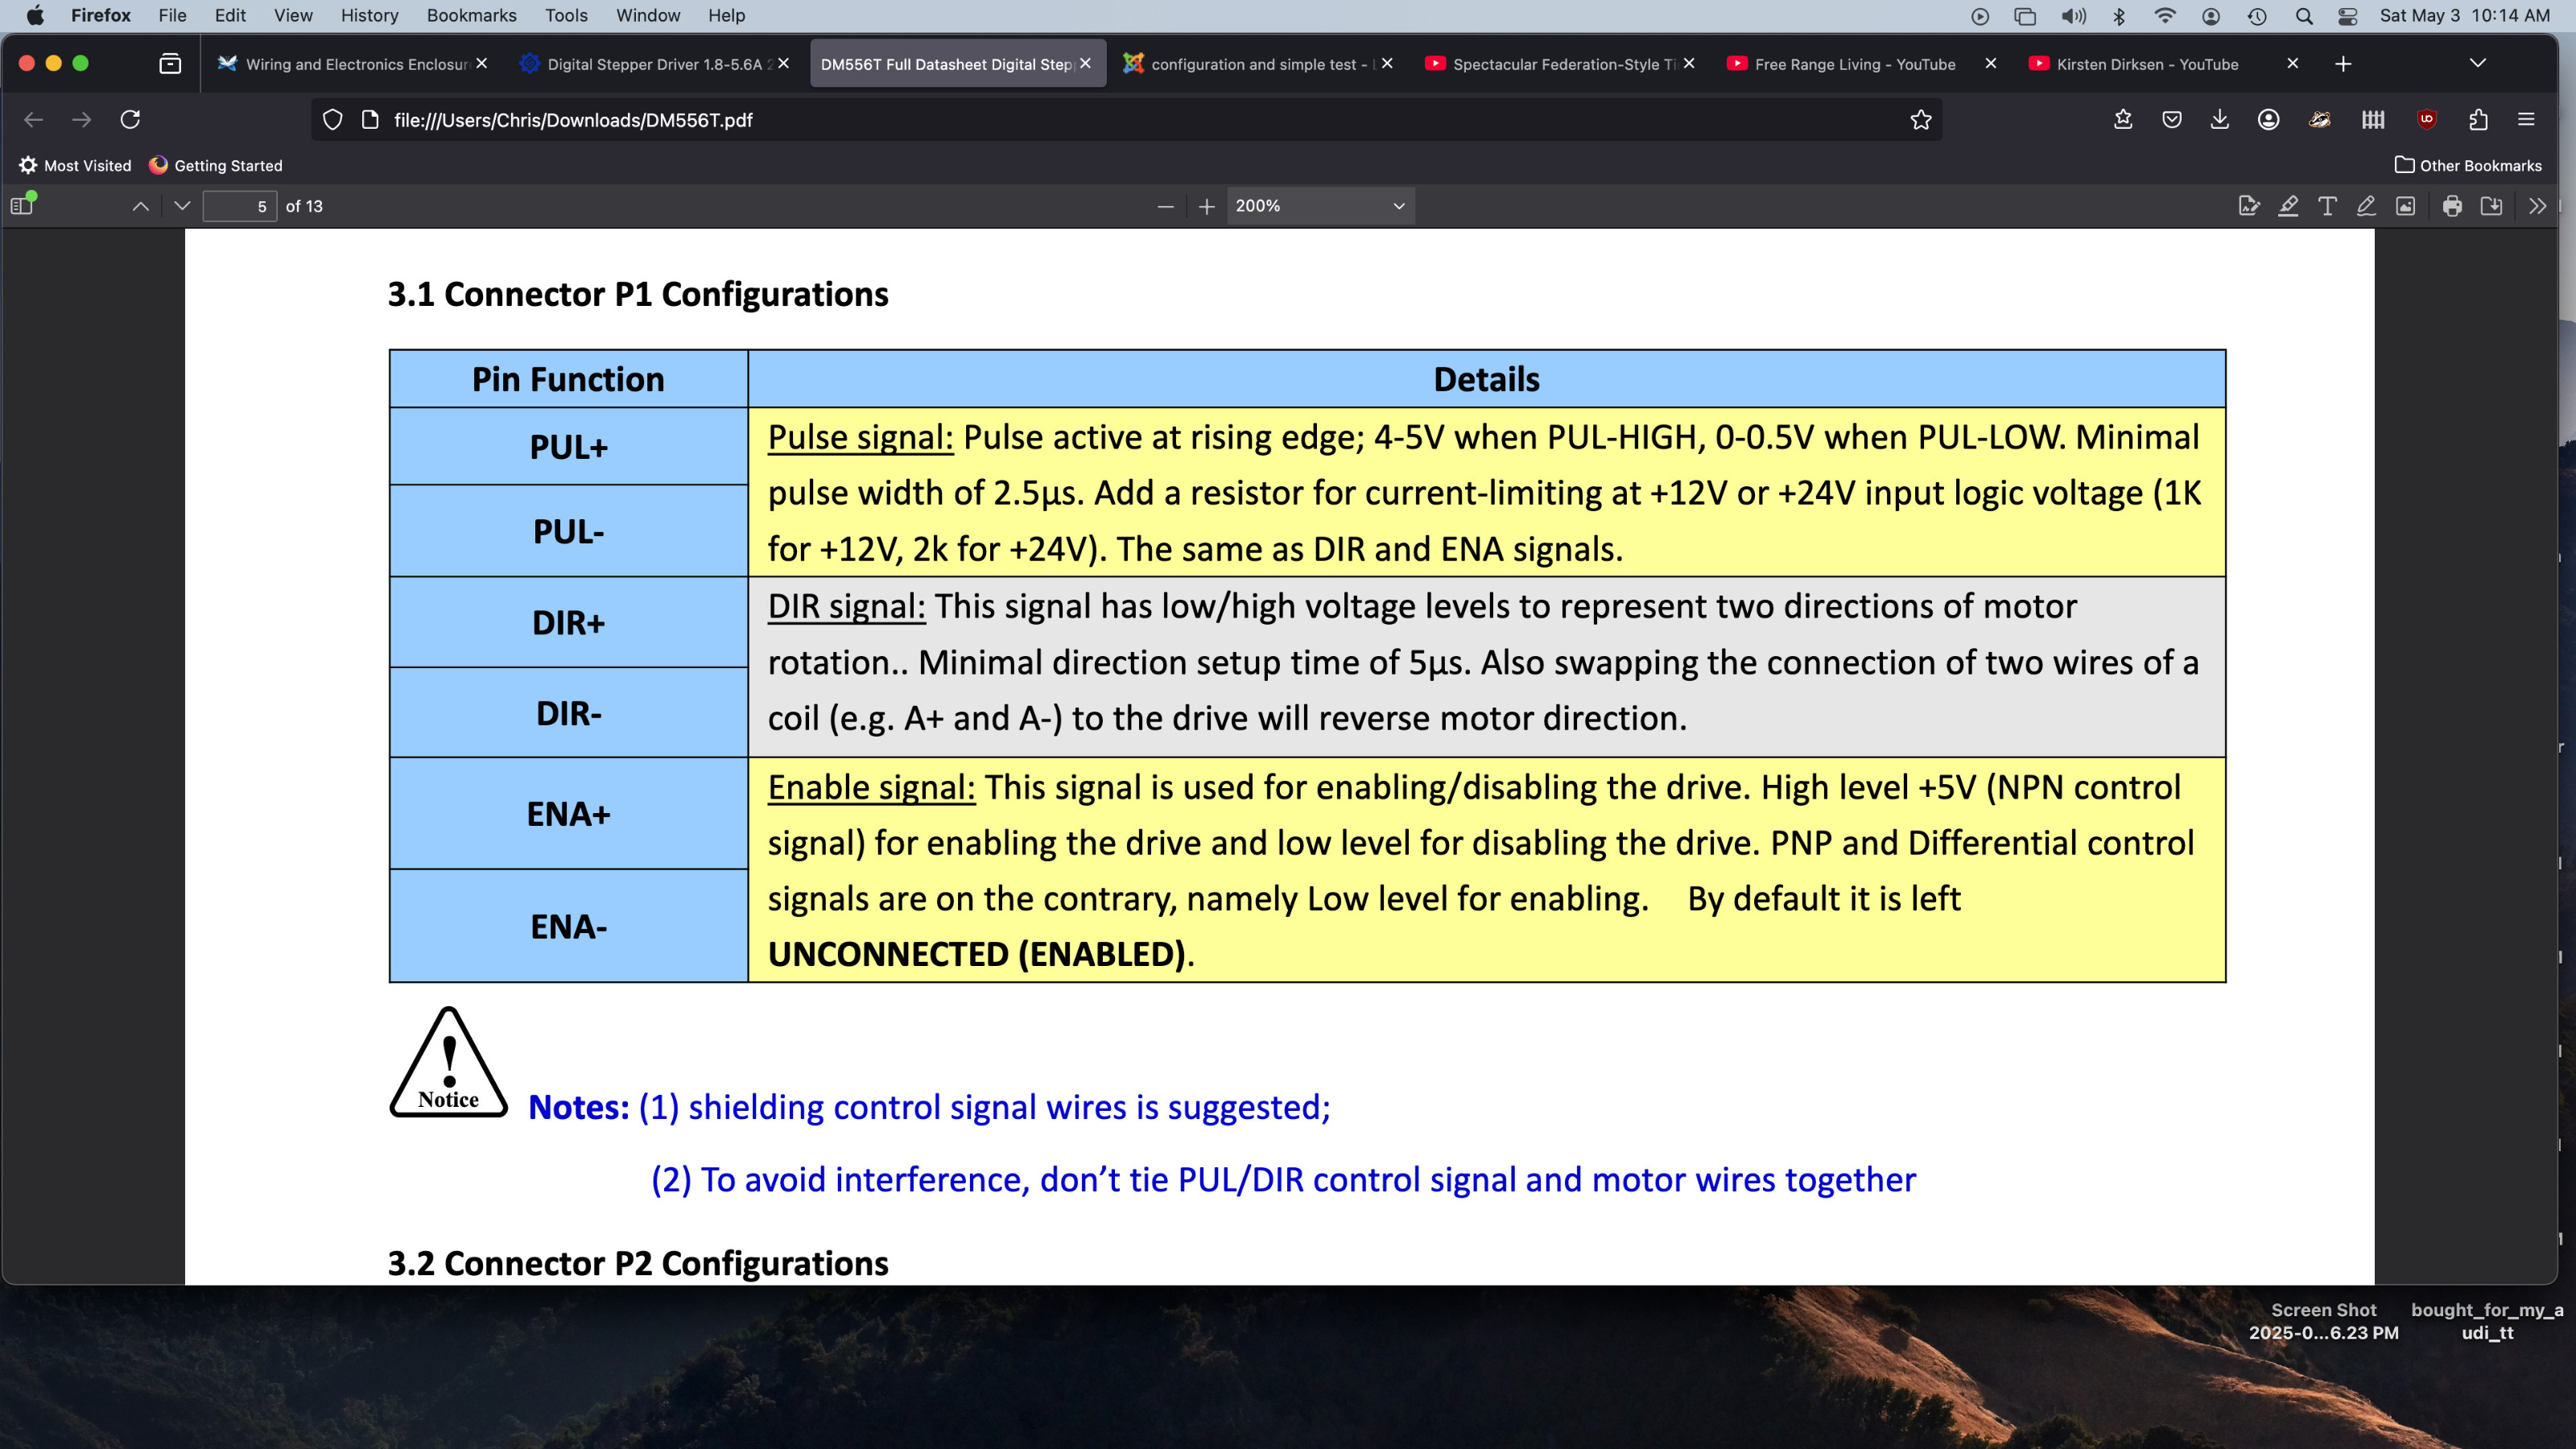Open the volume control menu
Viewport: 2576px width, 1449px height.
(x=2074, y=16)
